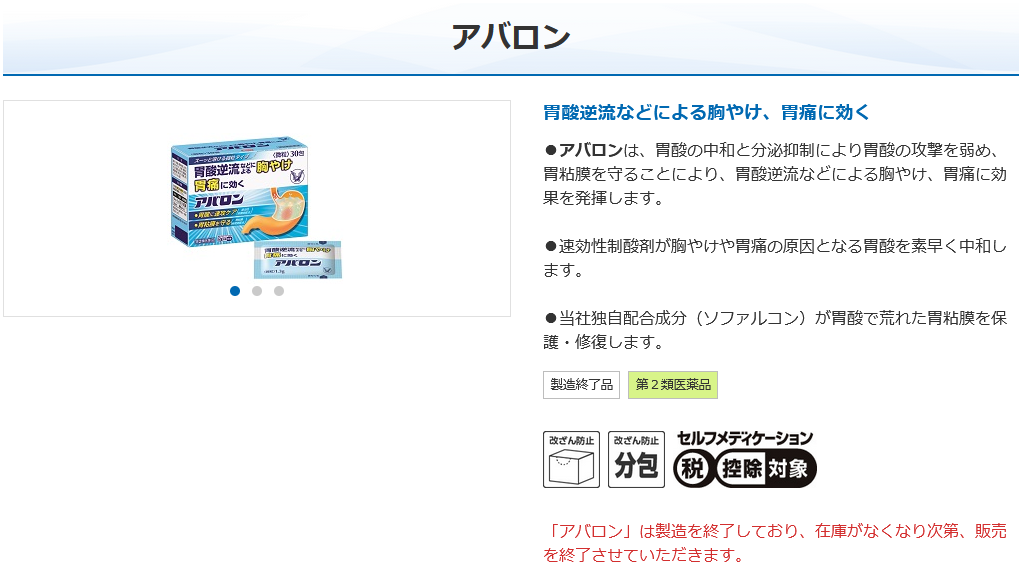
Task: Click the 税 circle in tax deduction mark
Action: click(x=692, y=468)
